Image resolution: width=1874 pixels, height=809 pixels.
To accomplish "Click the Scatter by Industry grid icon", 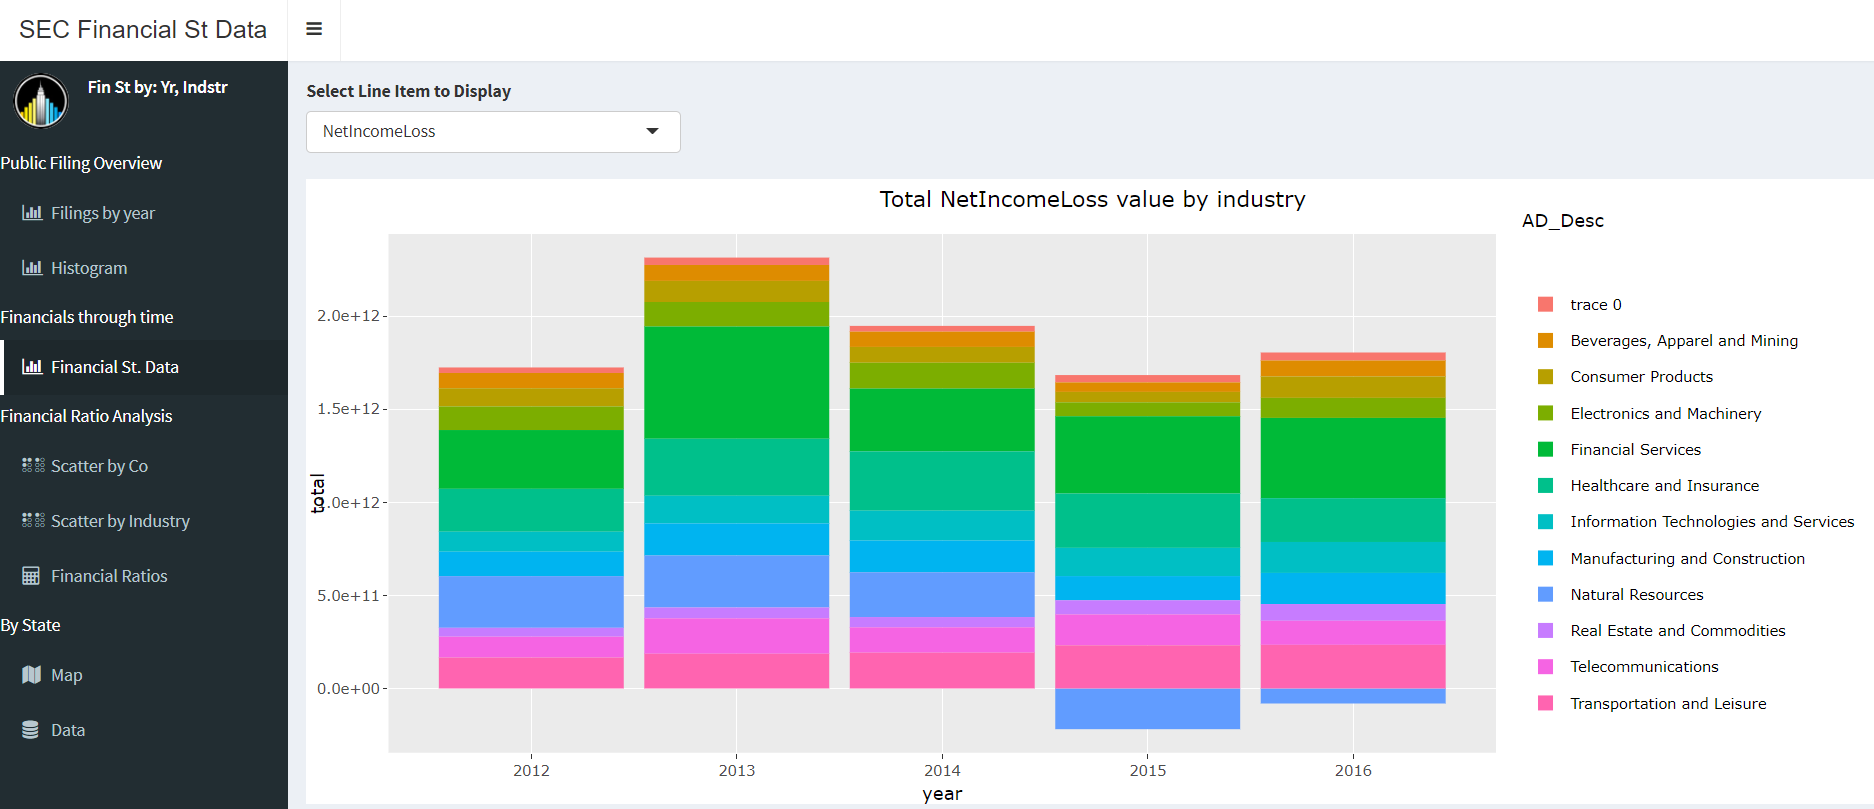I will (x=33, y=520).
